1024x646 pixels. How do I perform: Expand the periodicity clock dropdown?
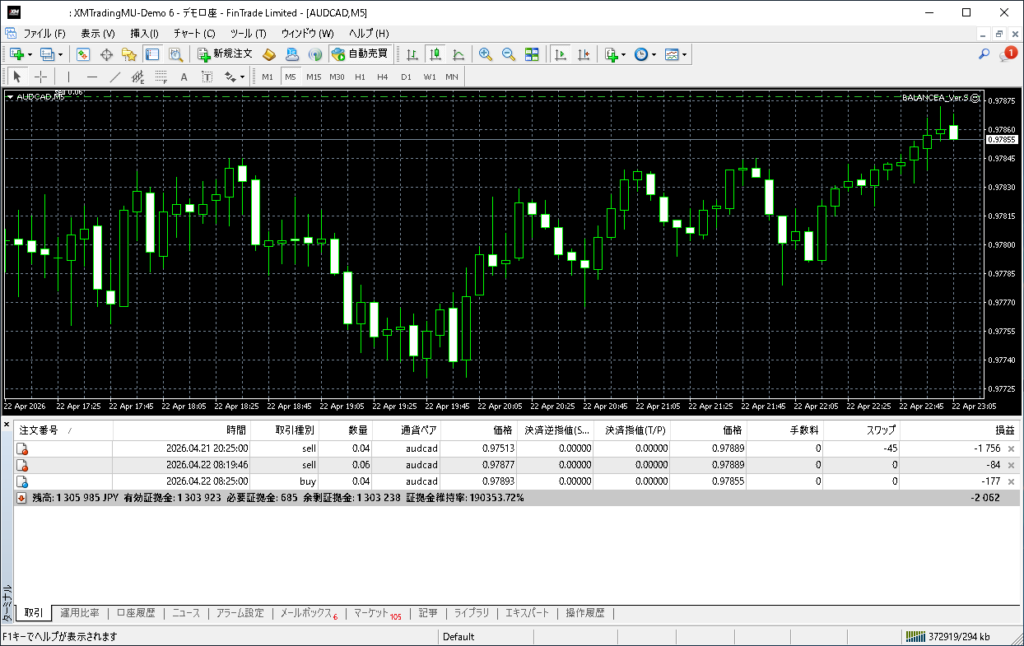click(653, 54)
